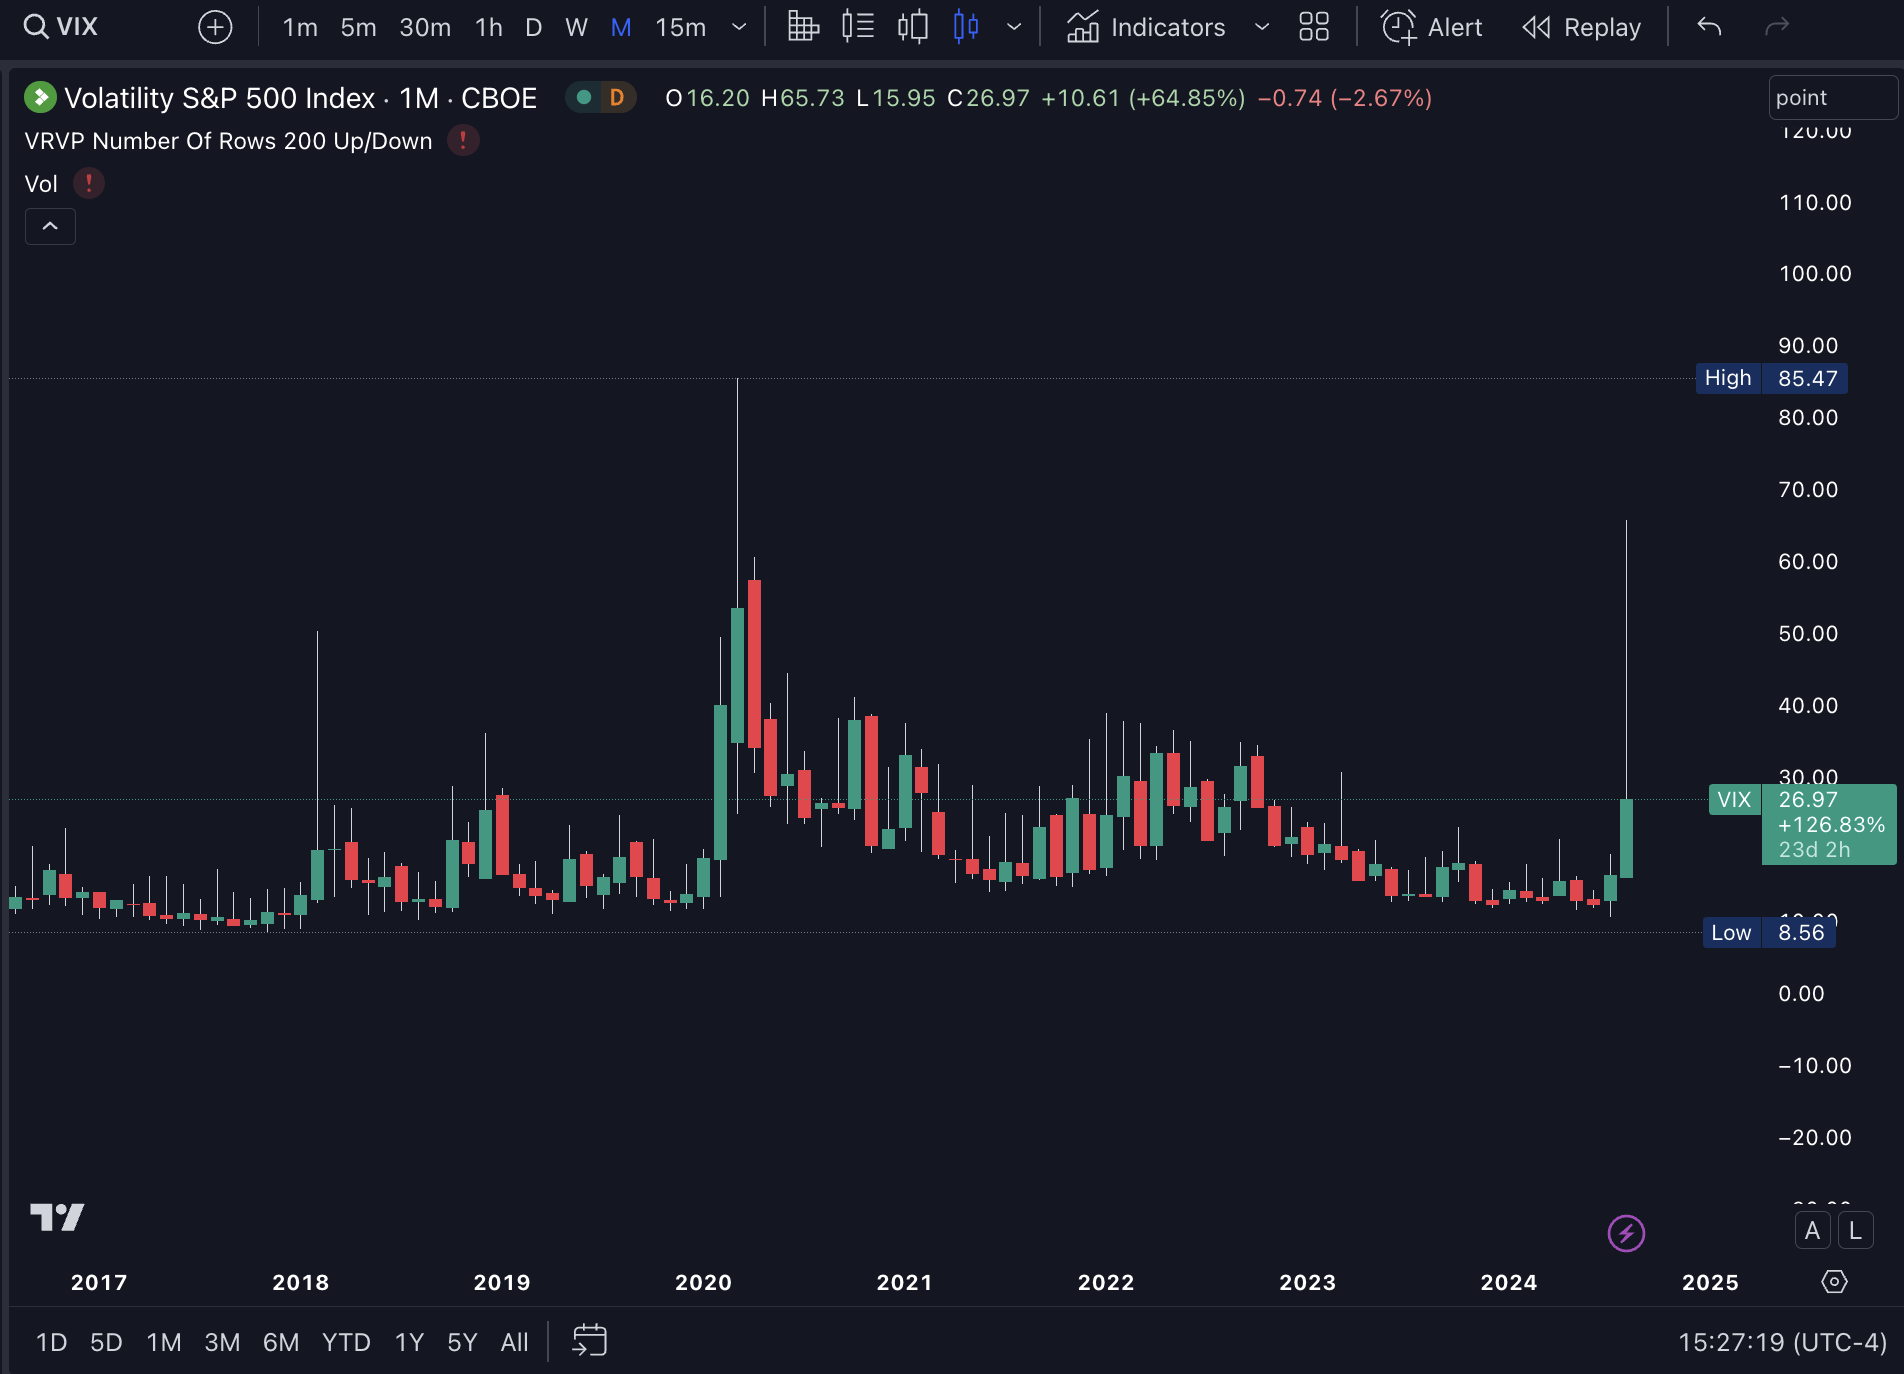Open the Indicators panel
This screenshot has height=1374, width=1904.
click(x=1146, y=27)
